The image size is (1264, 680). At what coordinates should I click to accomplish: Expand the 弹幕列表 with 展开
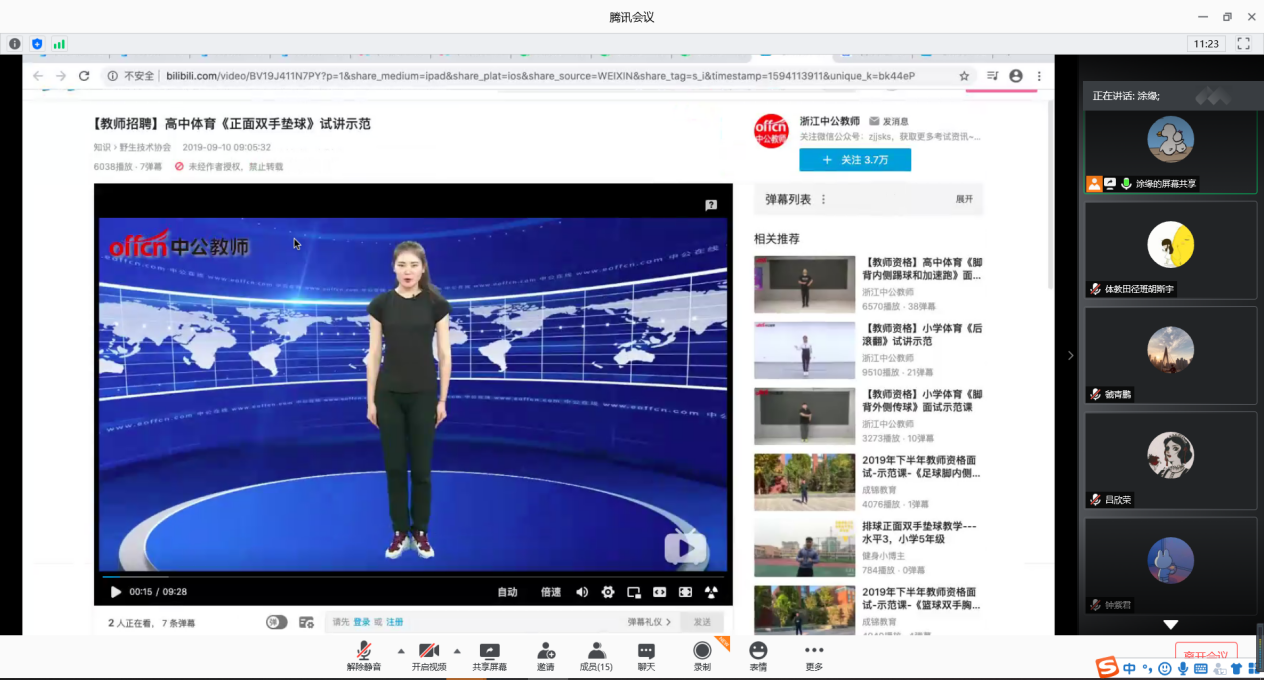(964, 199)
